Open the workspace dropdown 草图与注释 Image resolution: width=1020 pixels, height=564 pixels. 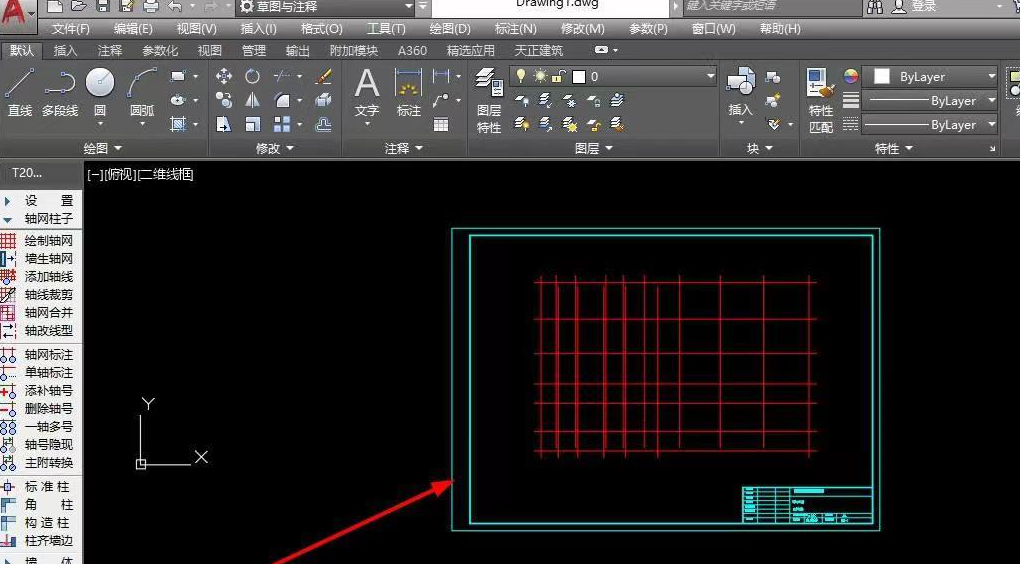click(x=326, y=7)
